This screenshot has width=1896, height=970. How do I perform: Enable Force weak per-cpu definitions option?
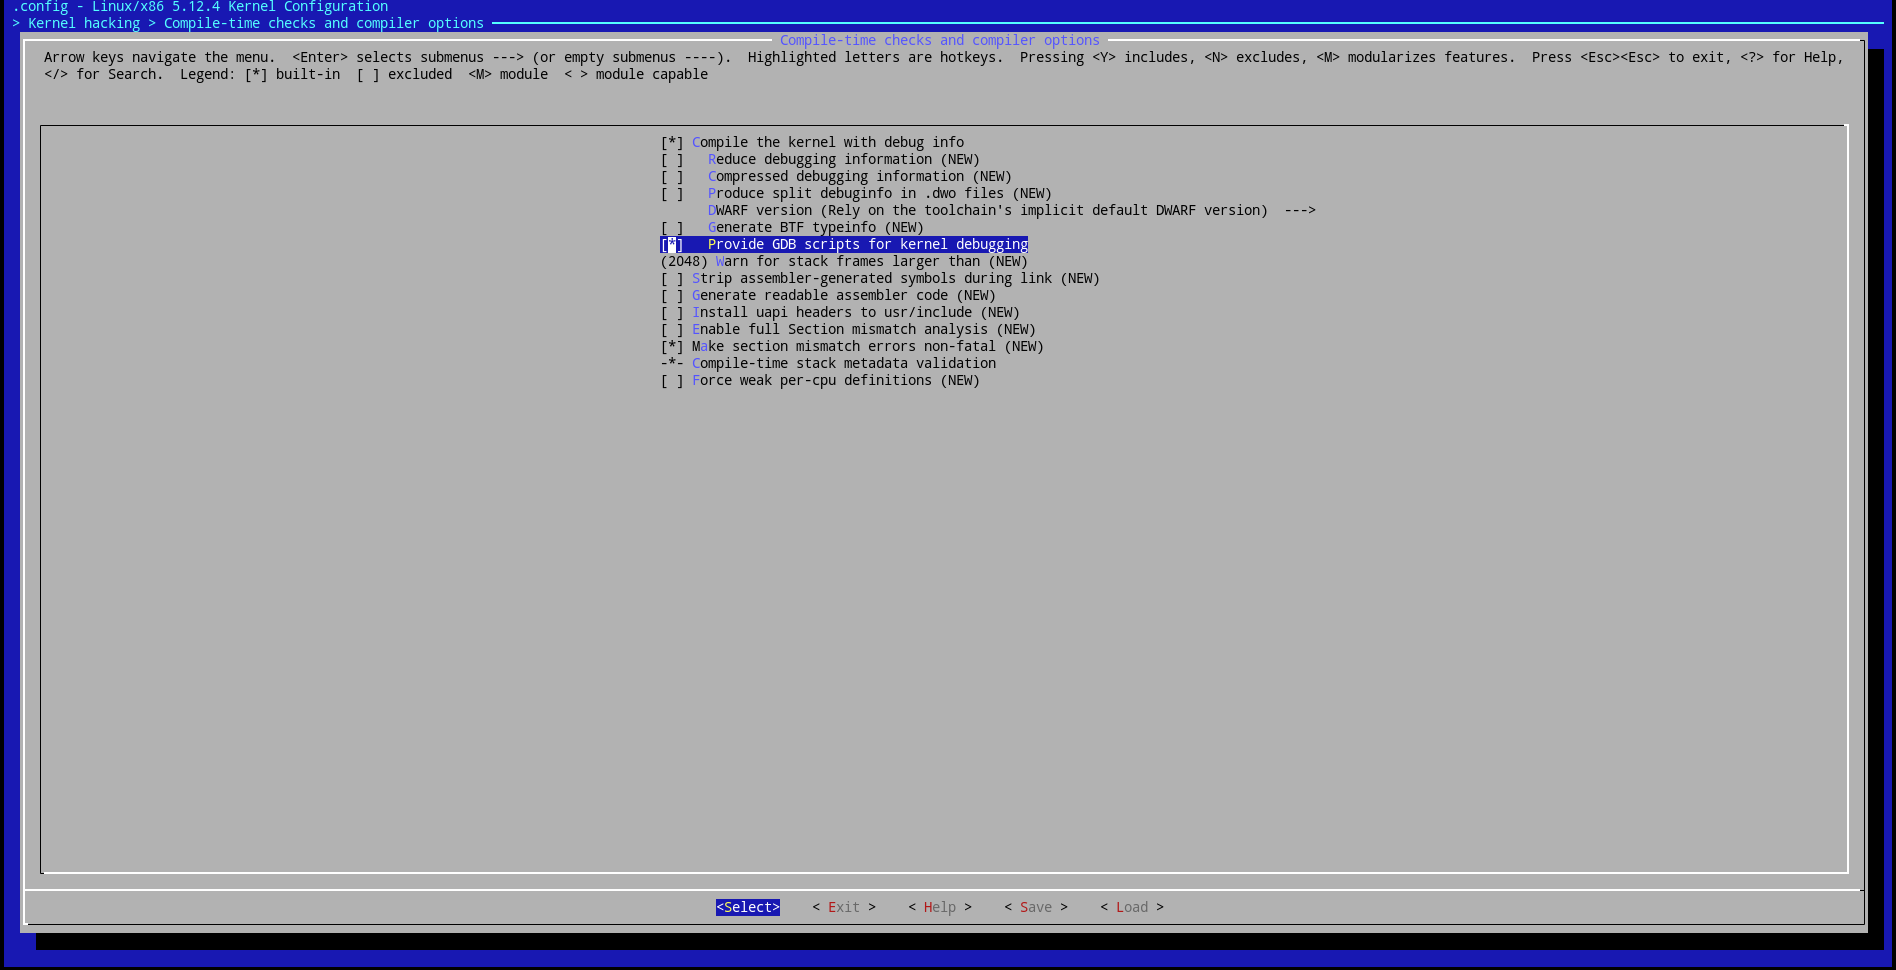(672, 380)
